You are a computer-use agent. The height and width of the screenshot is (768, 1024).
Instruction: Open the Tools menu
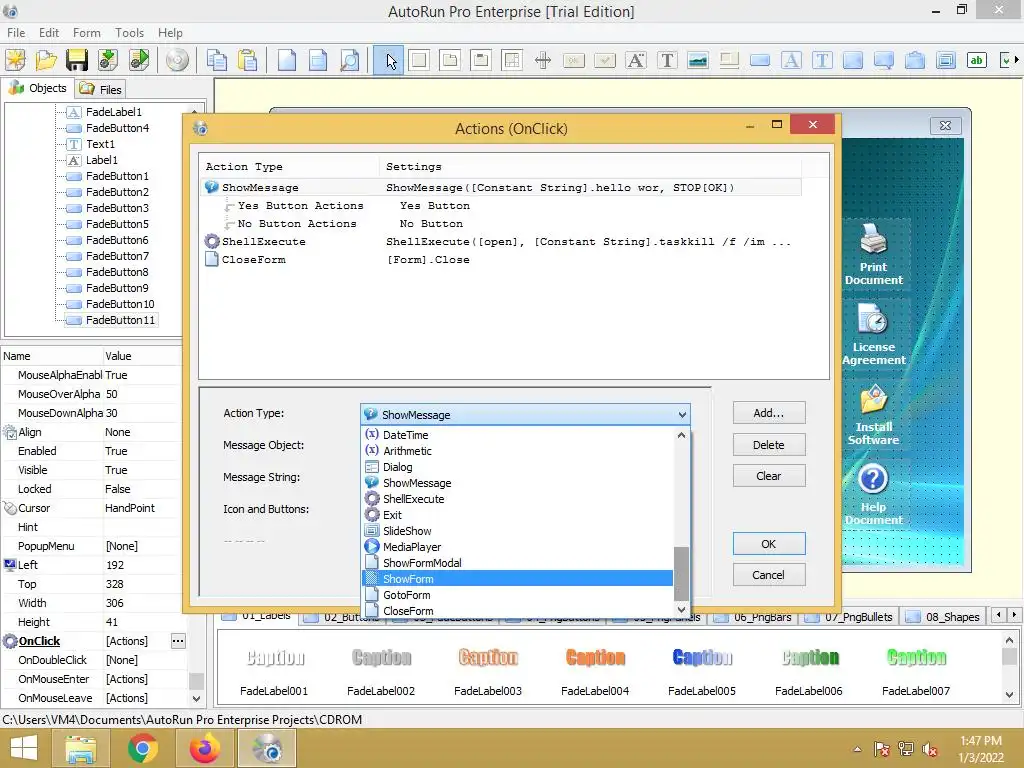[129, 33]
